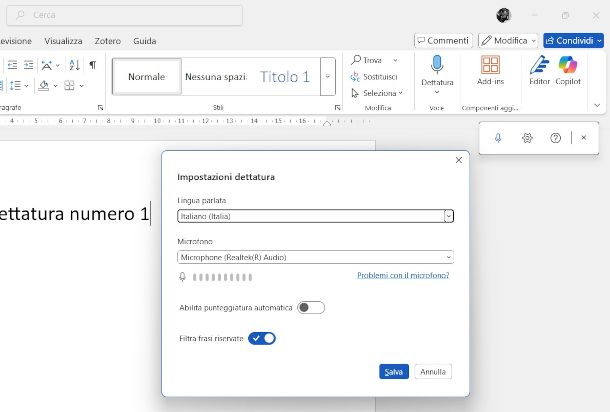Open Copilot from the ribbon

pos(568,69)
